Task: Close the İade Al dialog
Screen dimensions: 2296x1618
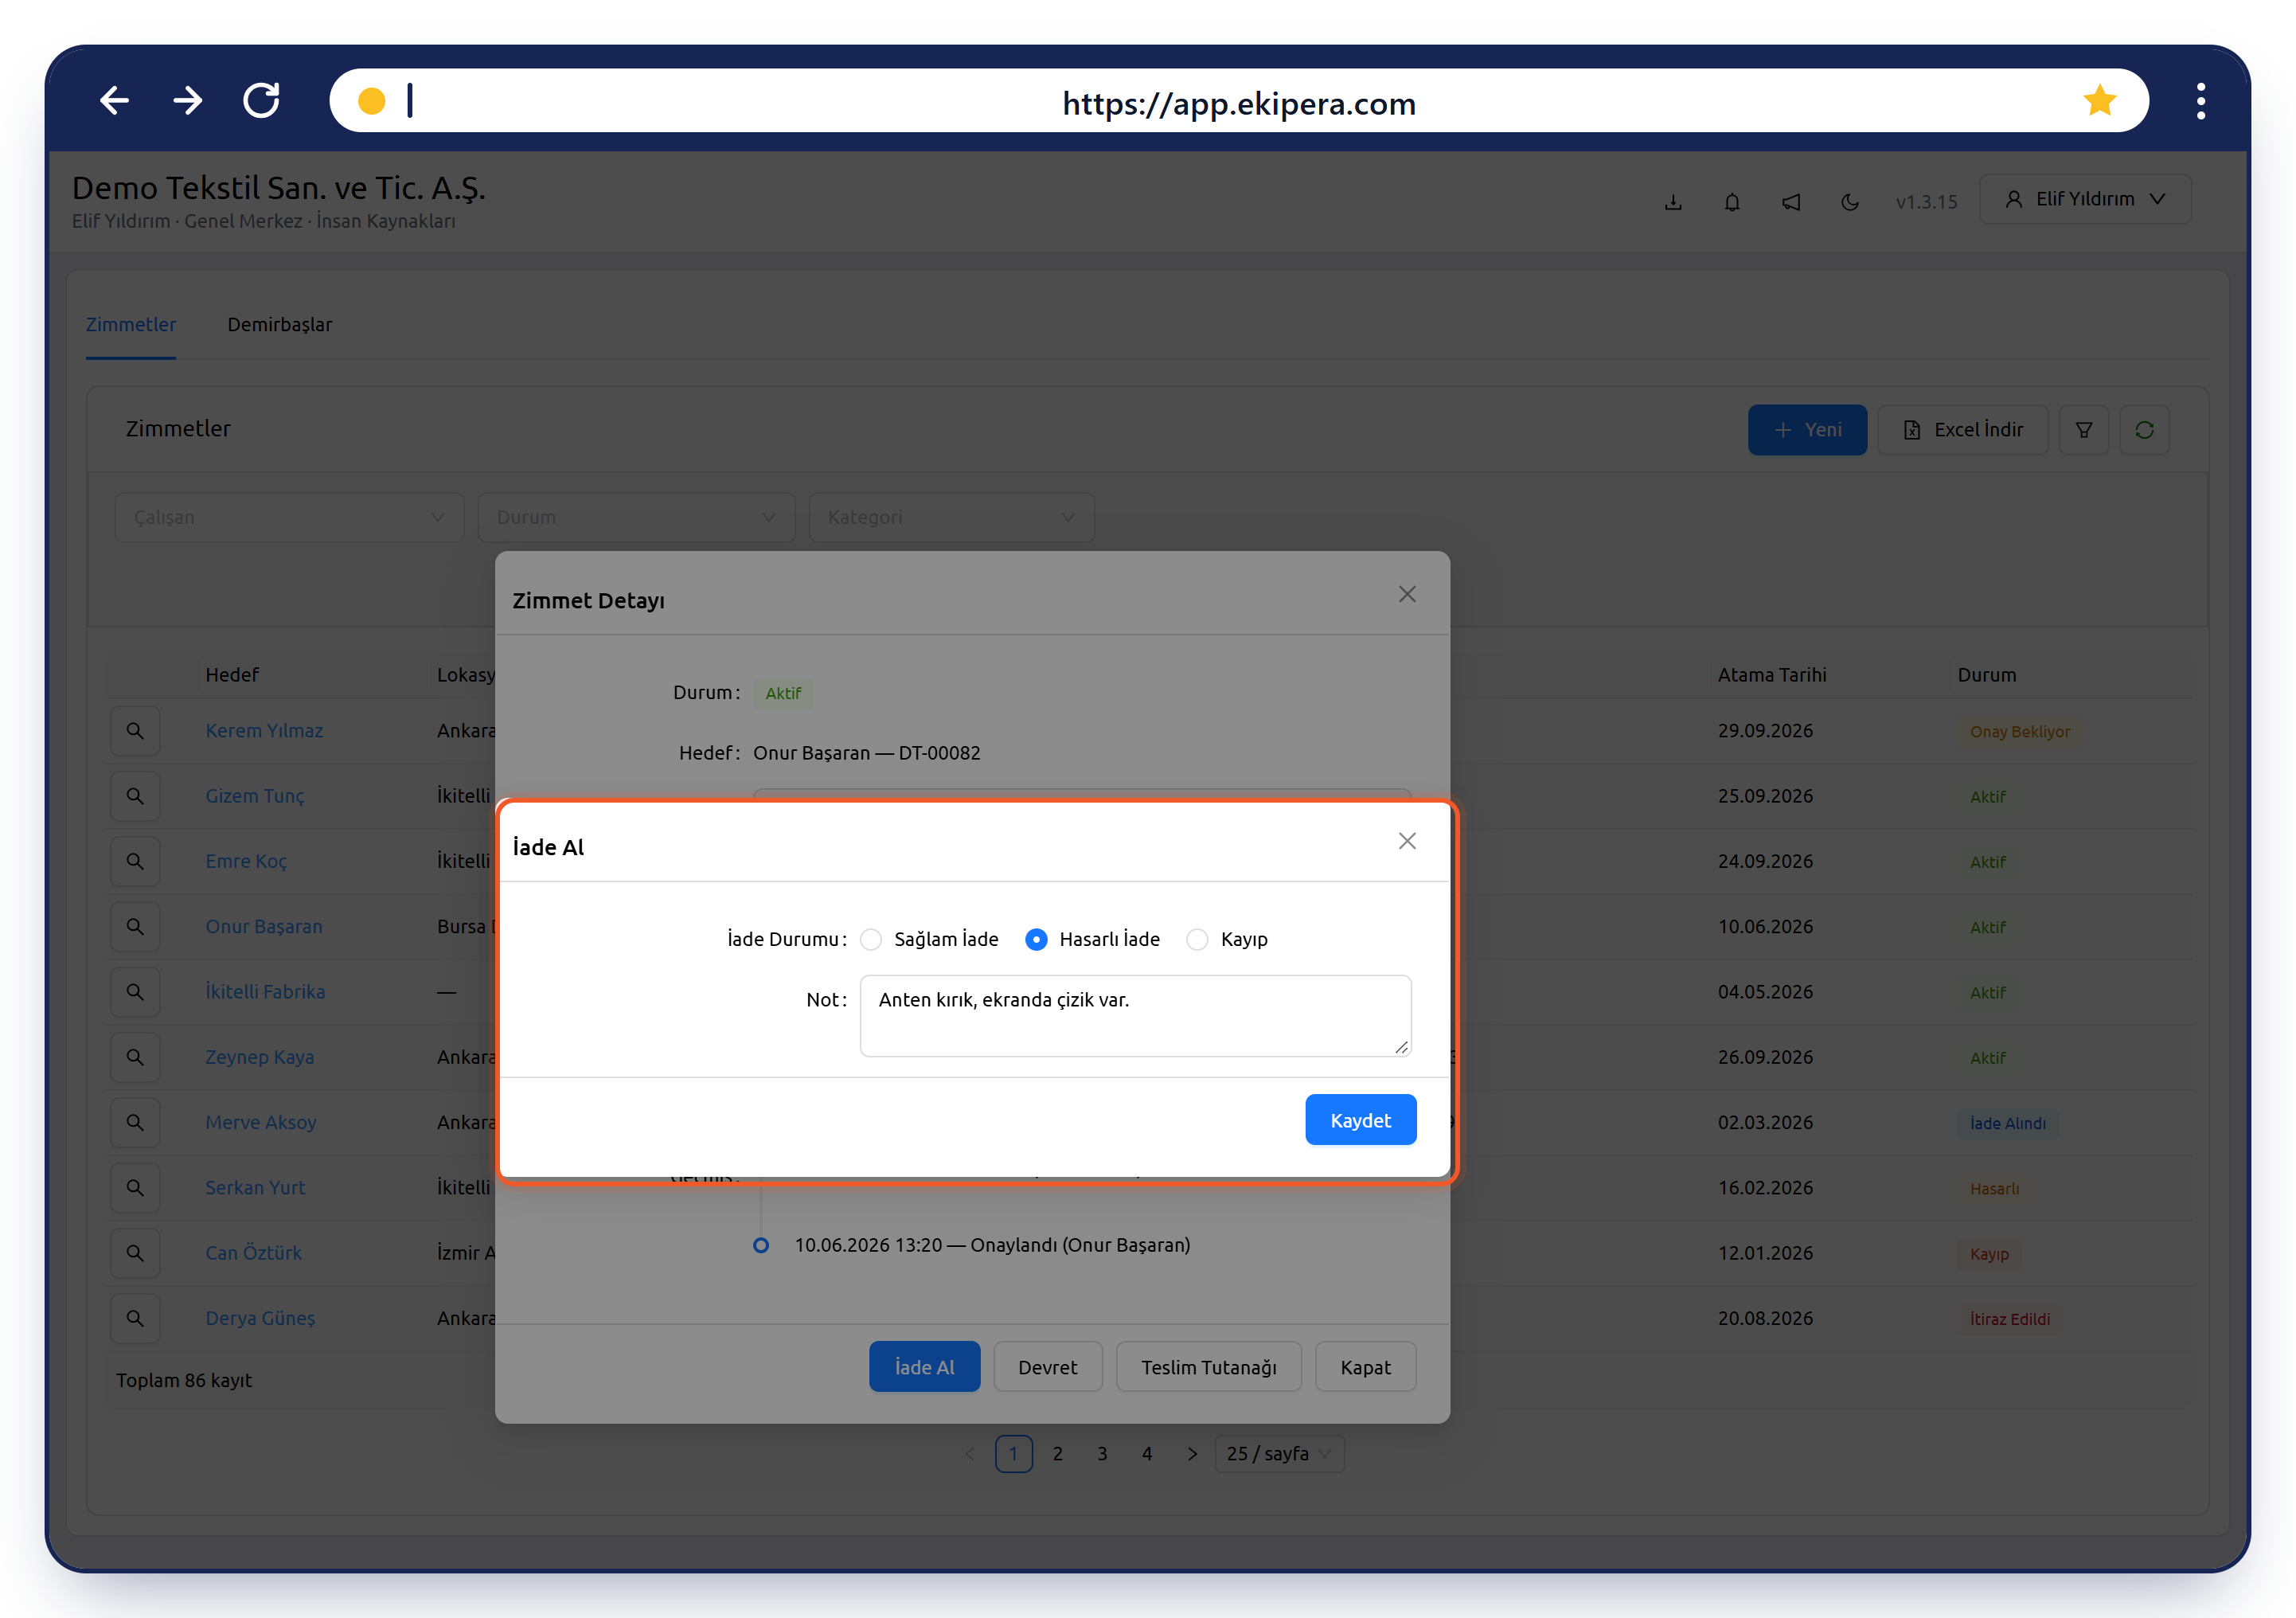Action: (1407, 841)
